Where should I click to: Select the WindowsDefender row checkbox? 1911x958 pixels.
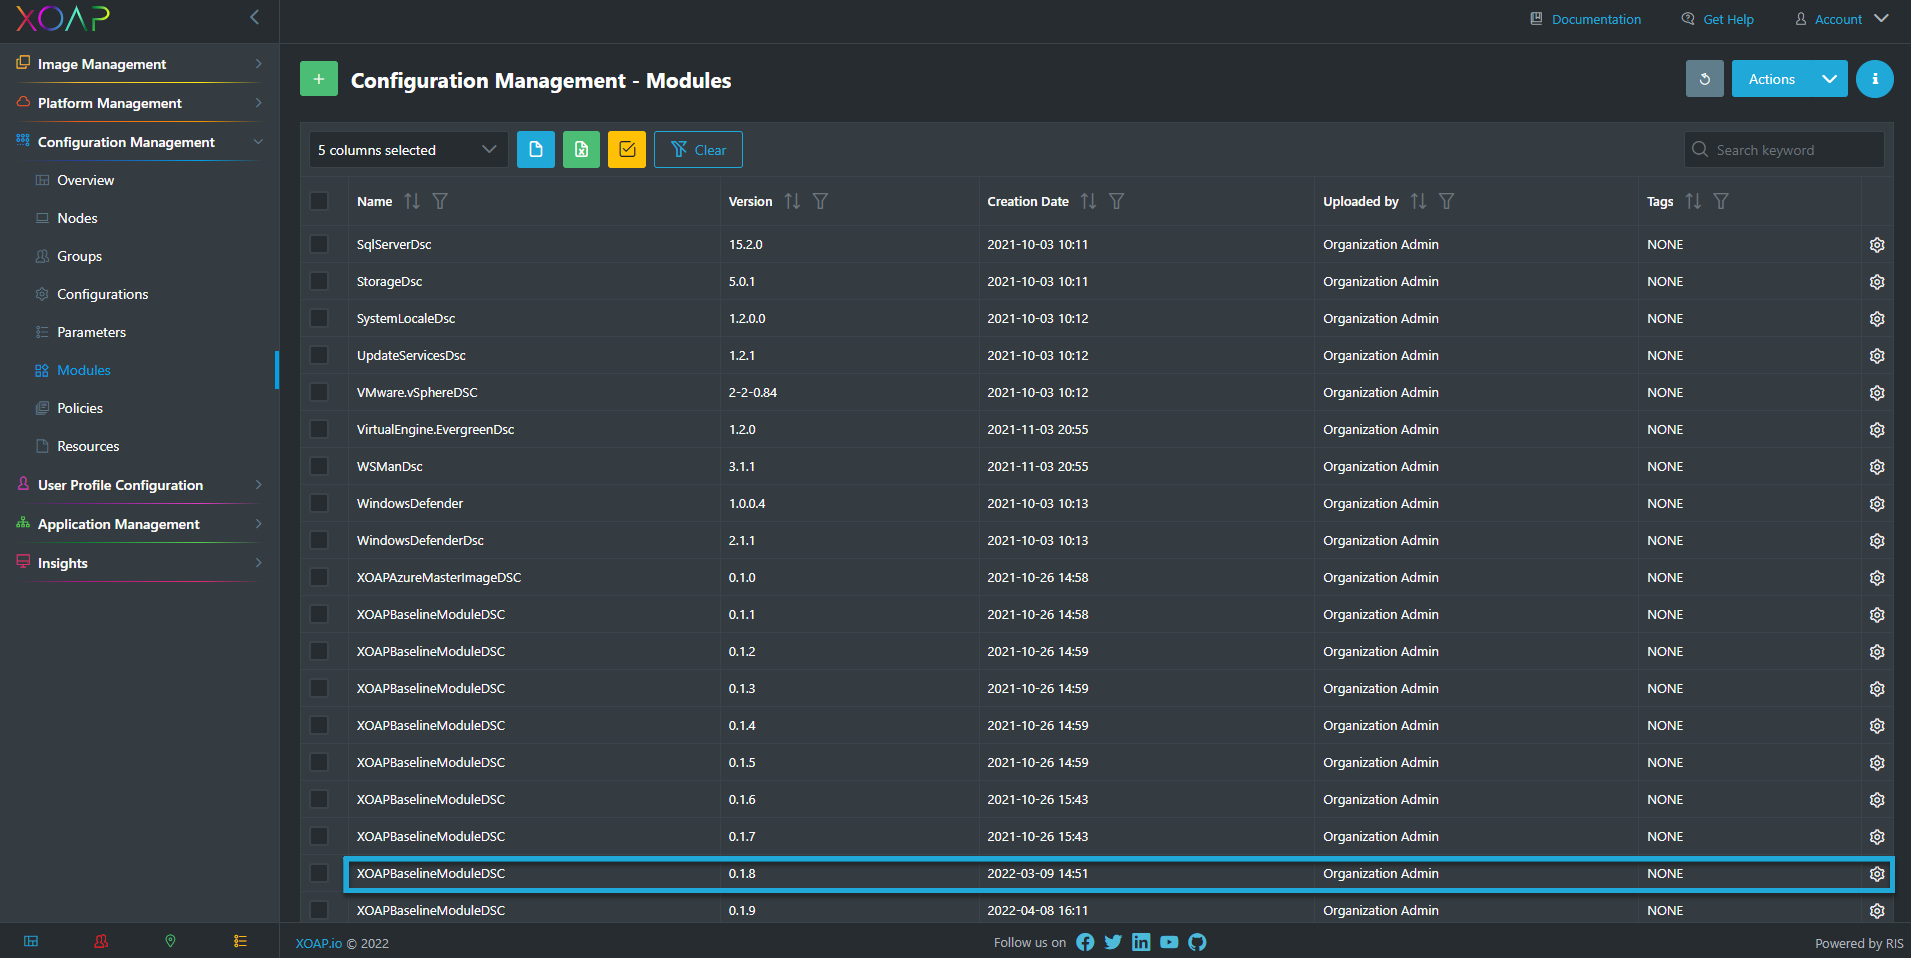click(319, 504)
